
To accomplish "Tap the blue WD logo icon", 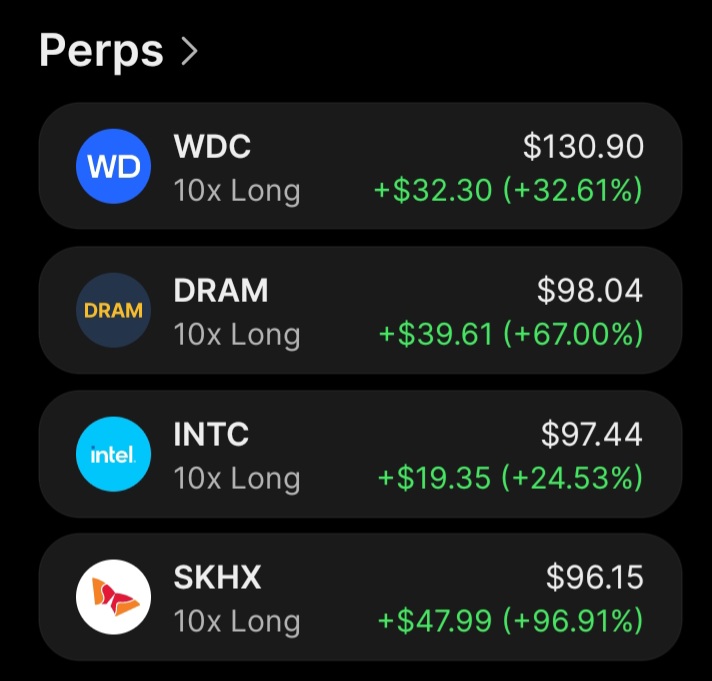I will [x=113, y=166].
